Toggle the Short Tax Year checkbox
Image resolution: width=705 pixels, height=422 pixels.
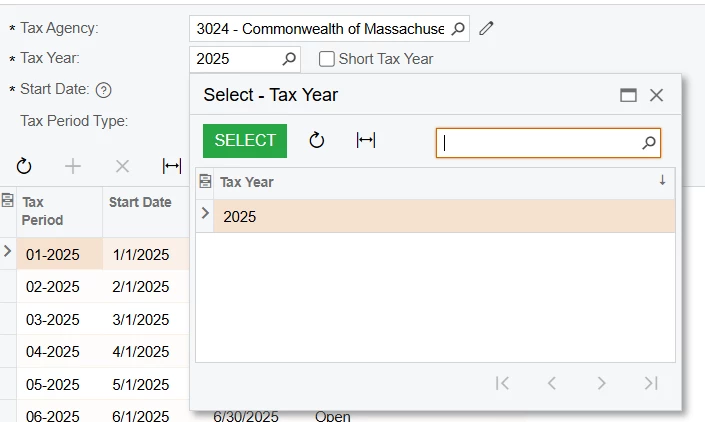pyautogui.click(x=326, y=59)
